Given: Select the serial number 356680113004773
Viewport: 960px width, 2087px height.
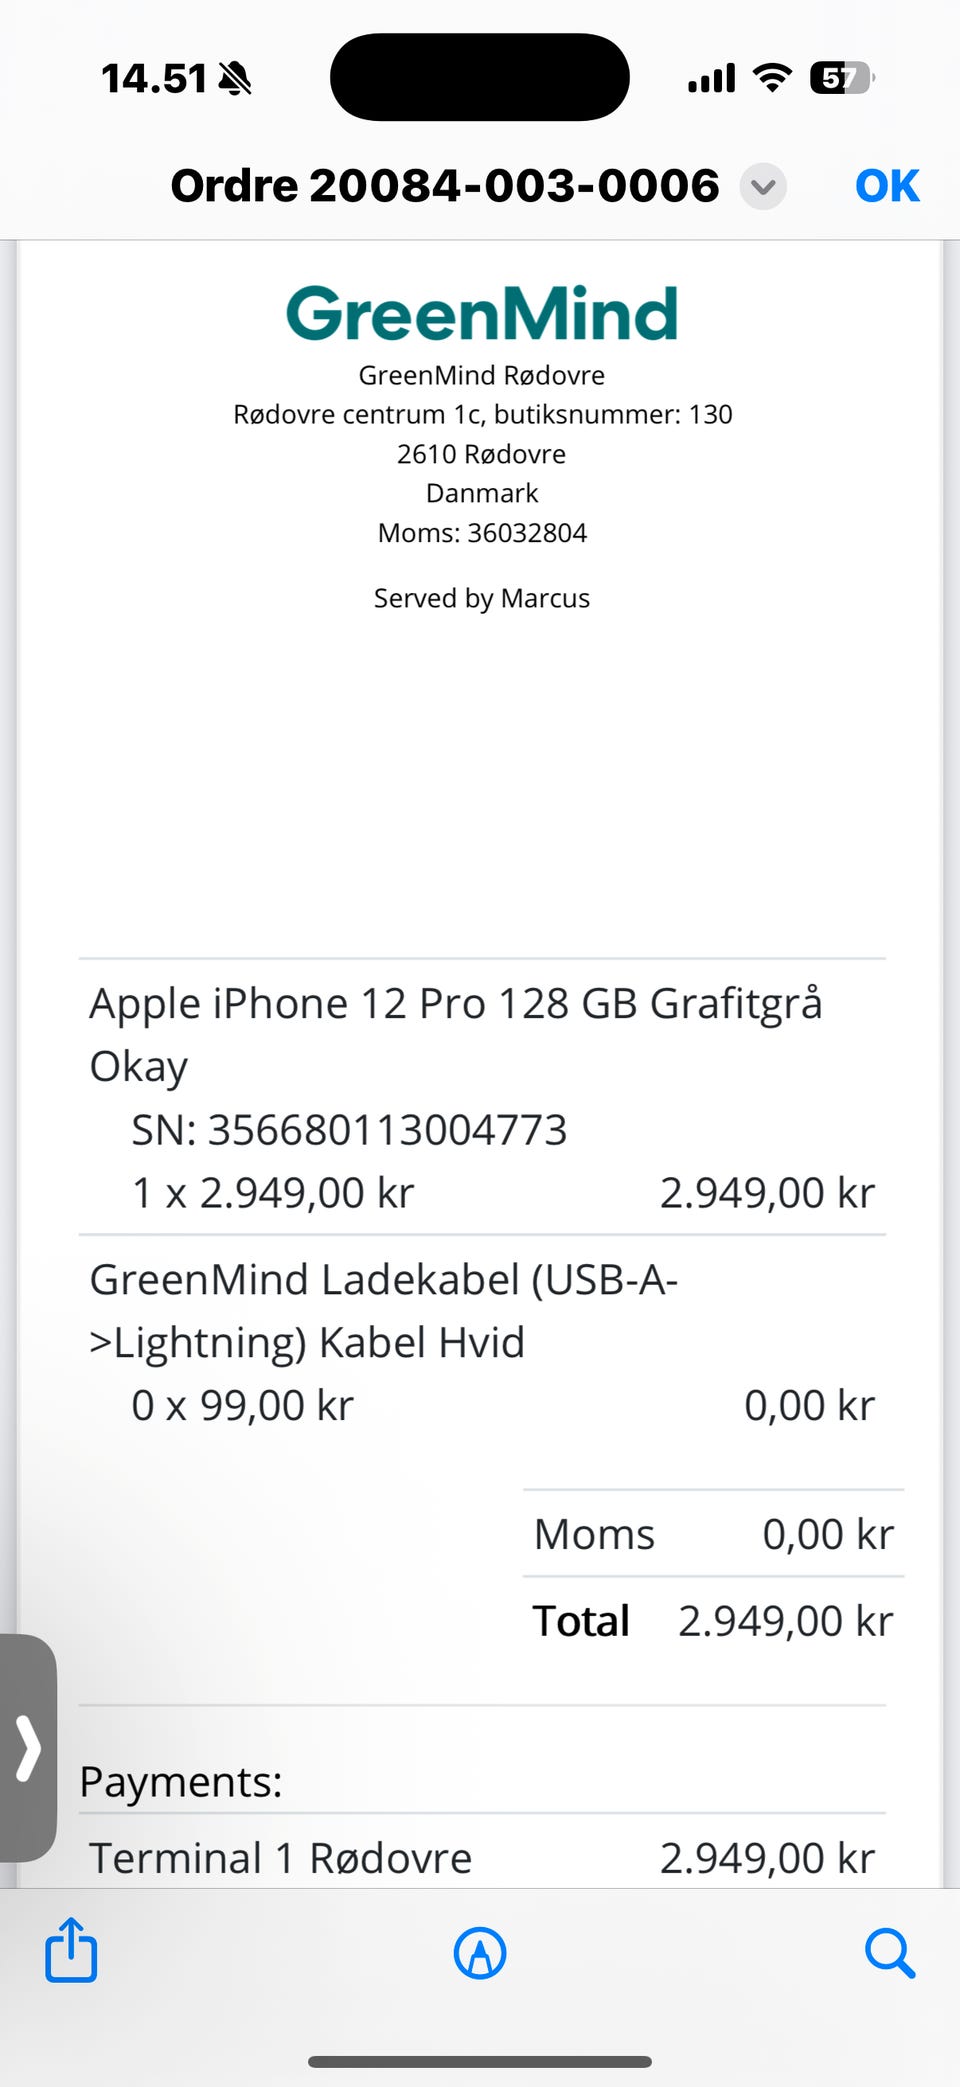Looking at the screenshot, I should (387, 1130).
